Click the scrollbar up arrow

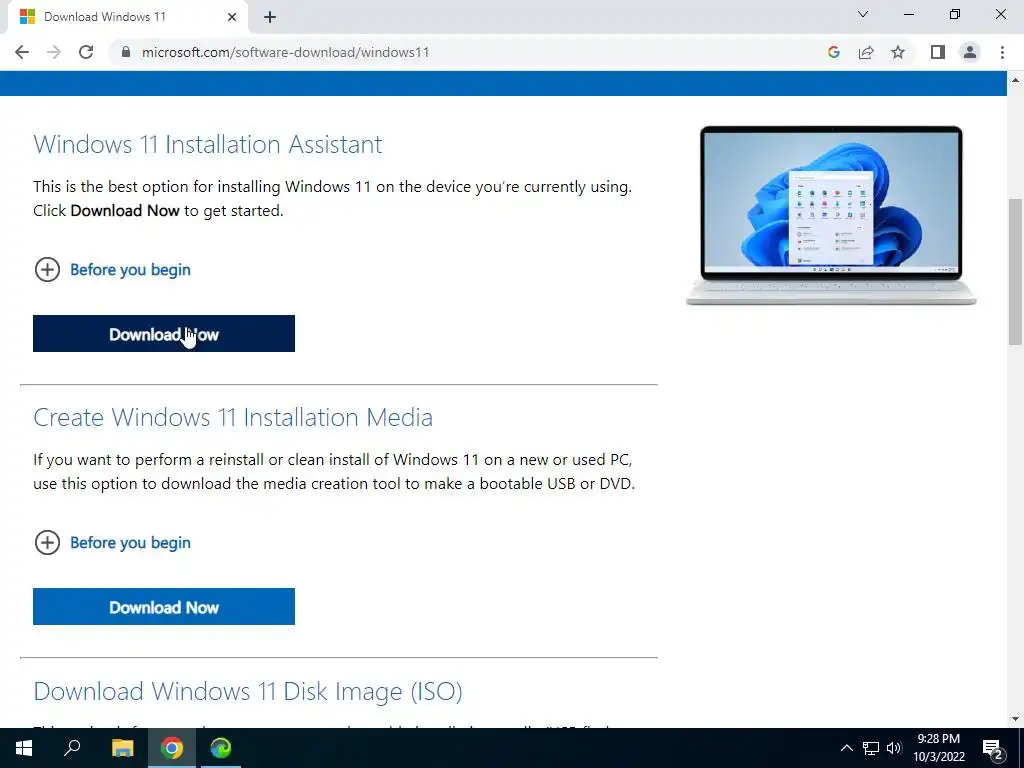[x=1015, y=80]
